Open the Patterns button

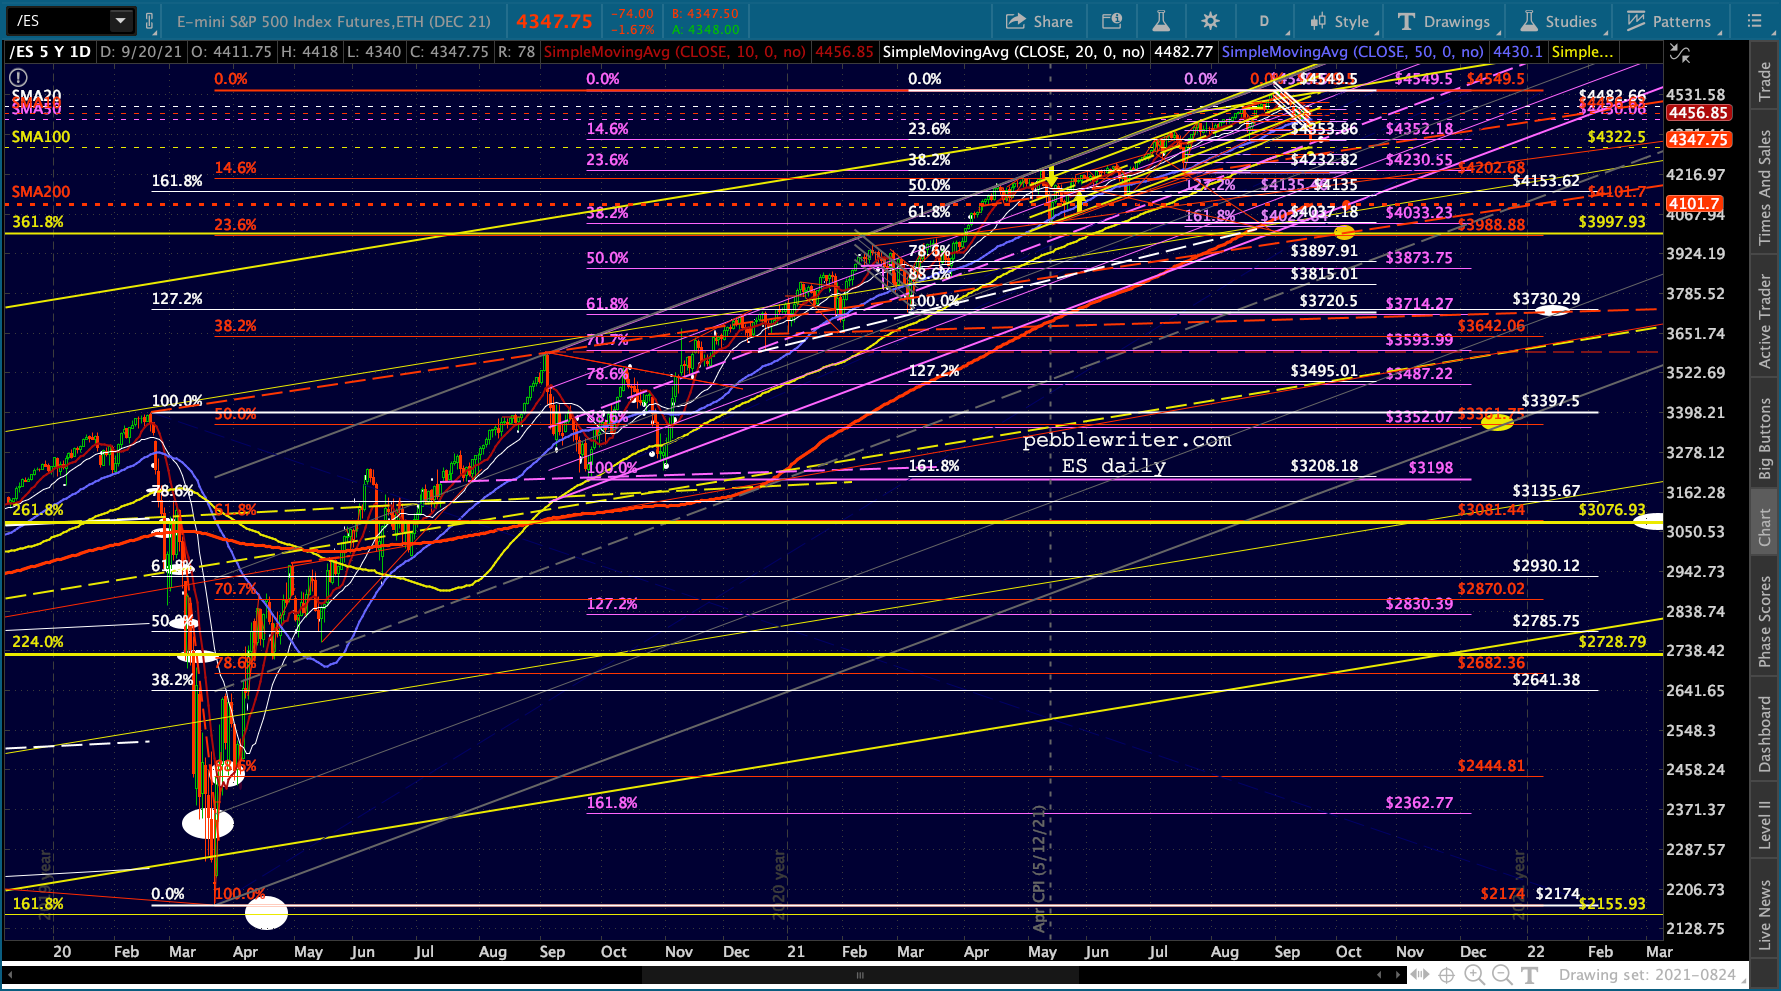[x=1668, y=21]
